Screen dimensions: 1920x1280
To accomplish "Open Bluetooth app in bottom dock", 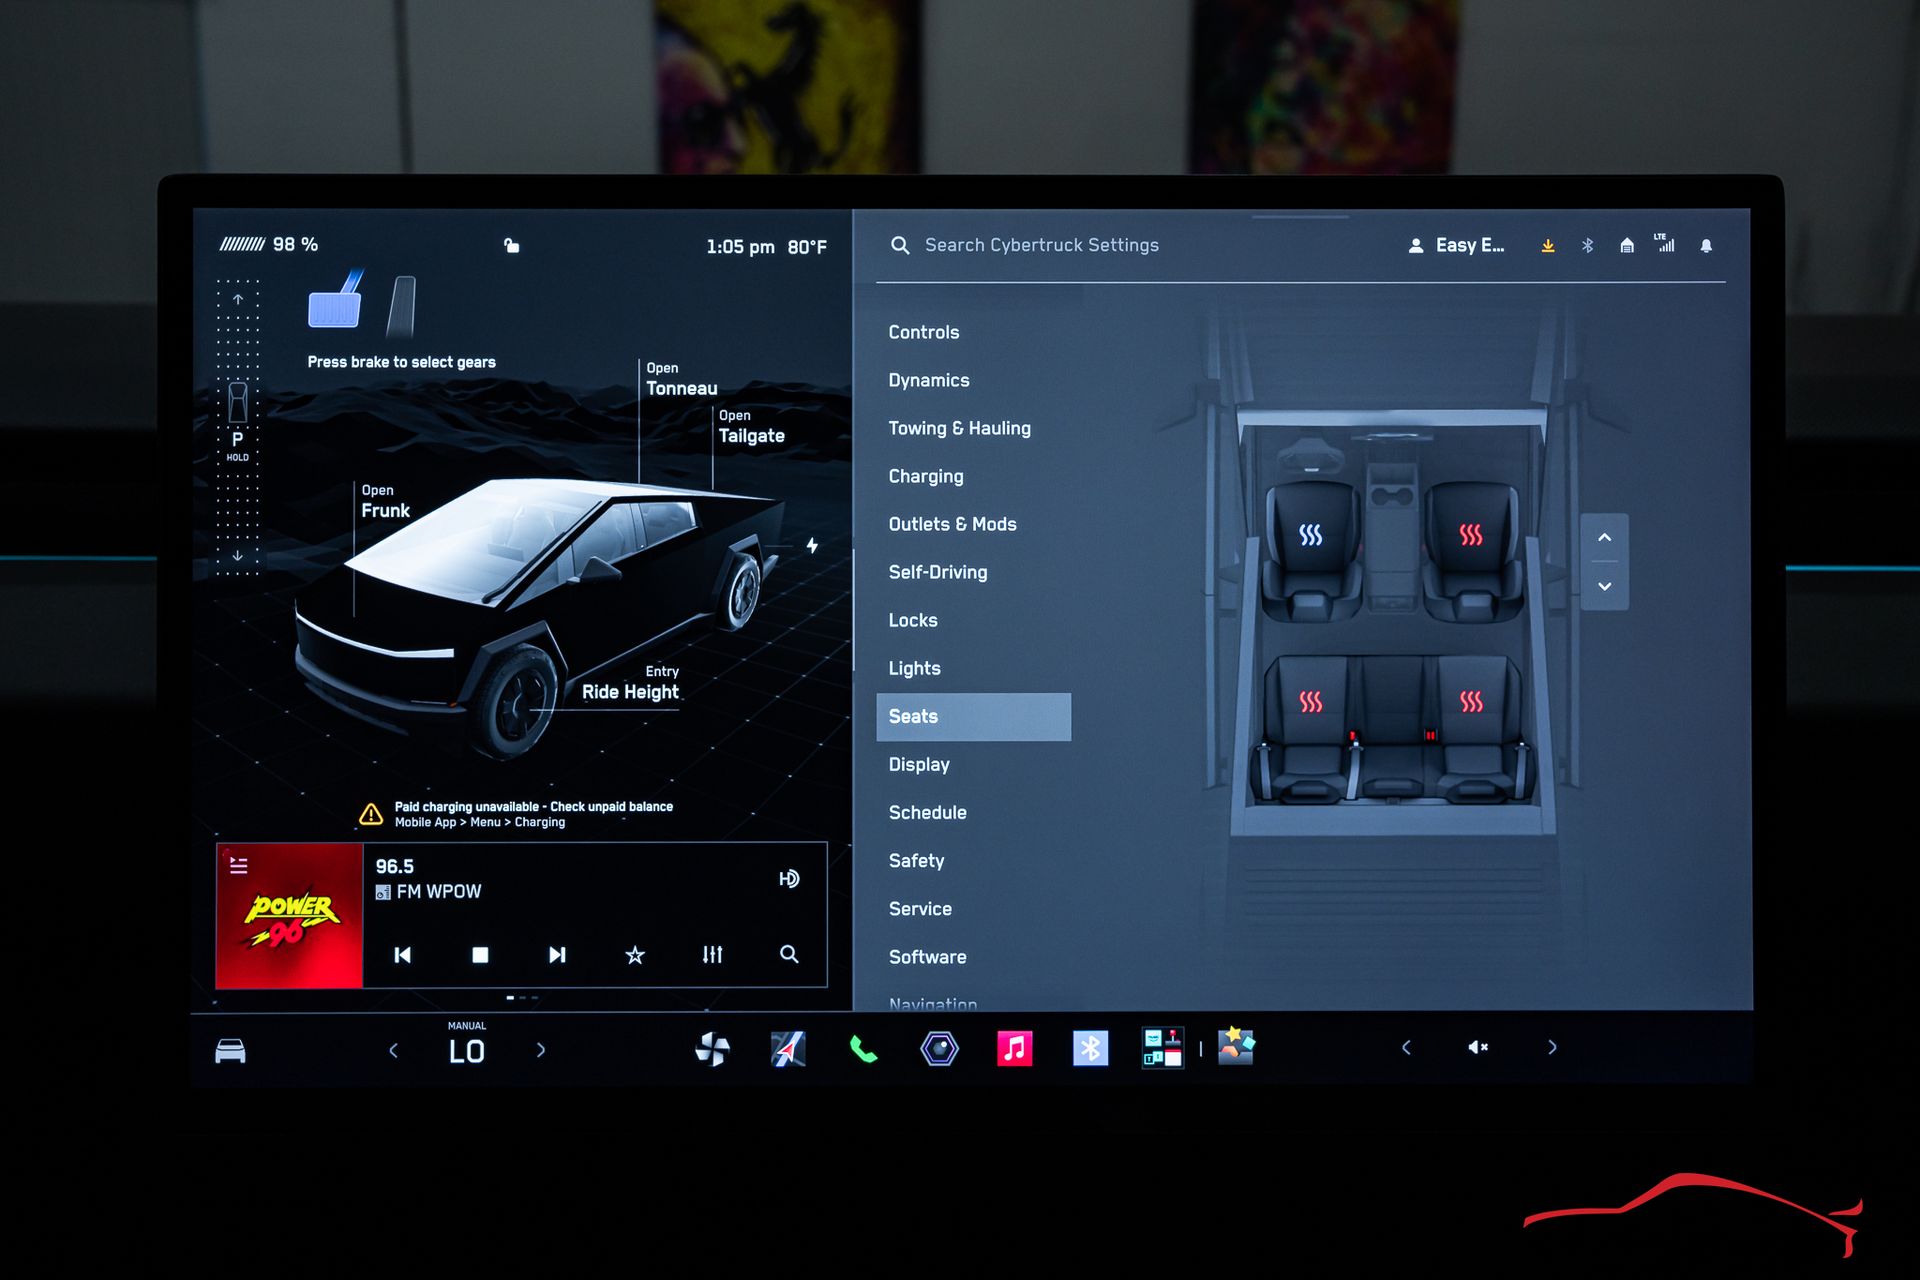I will click(1090, 1049).
